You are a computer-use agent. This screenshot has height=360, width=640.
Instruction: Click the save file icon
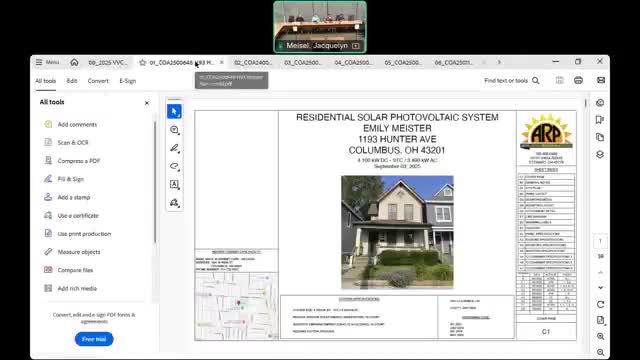coord(560,80)
